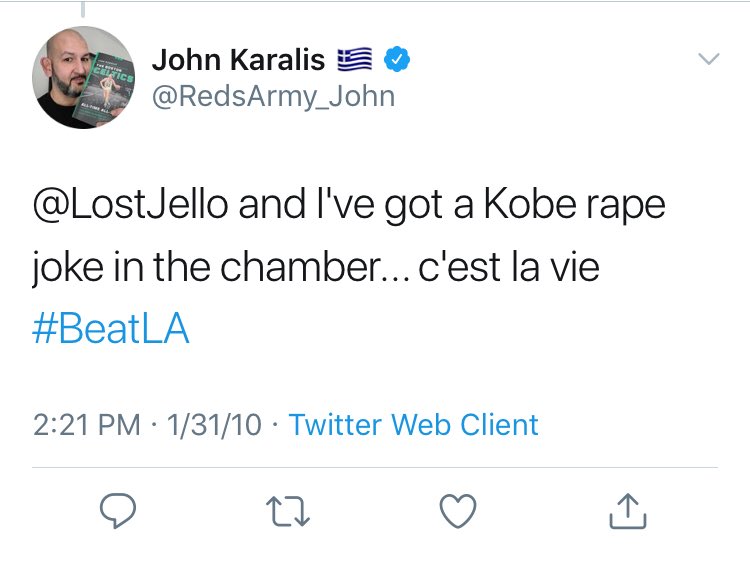The width and height of the screenshot is (750, 577).
Task: Click the reply speech bubble icon
Action: pos(119,512)
